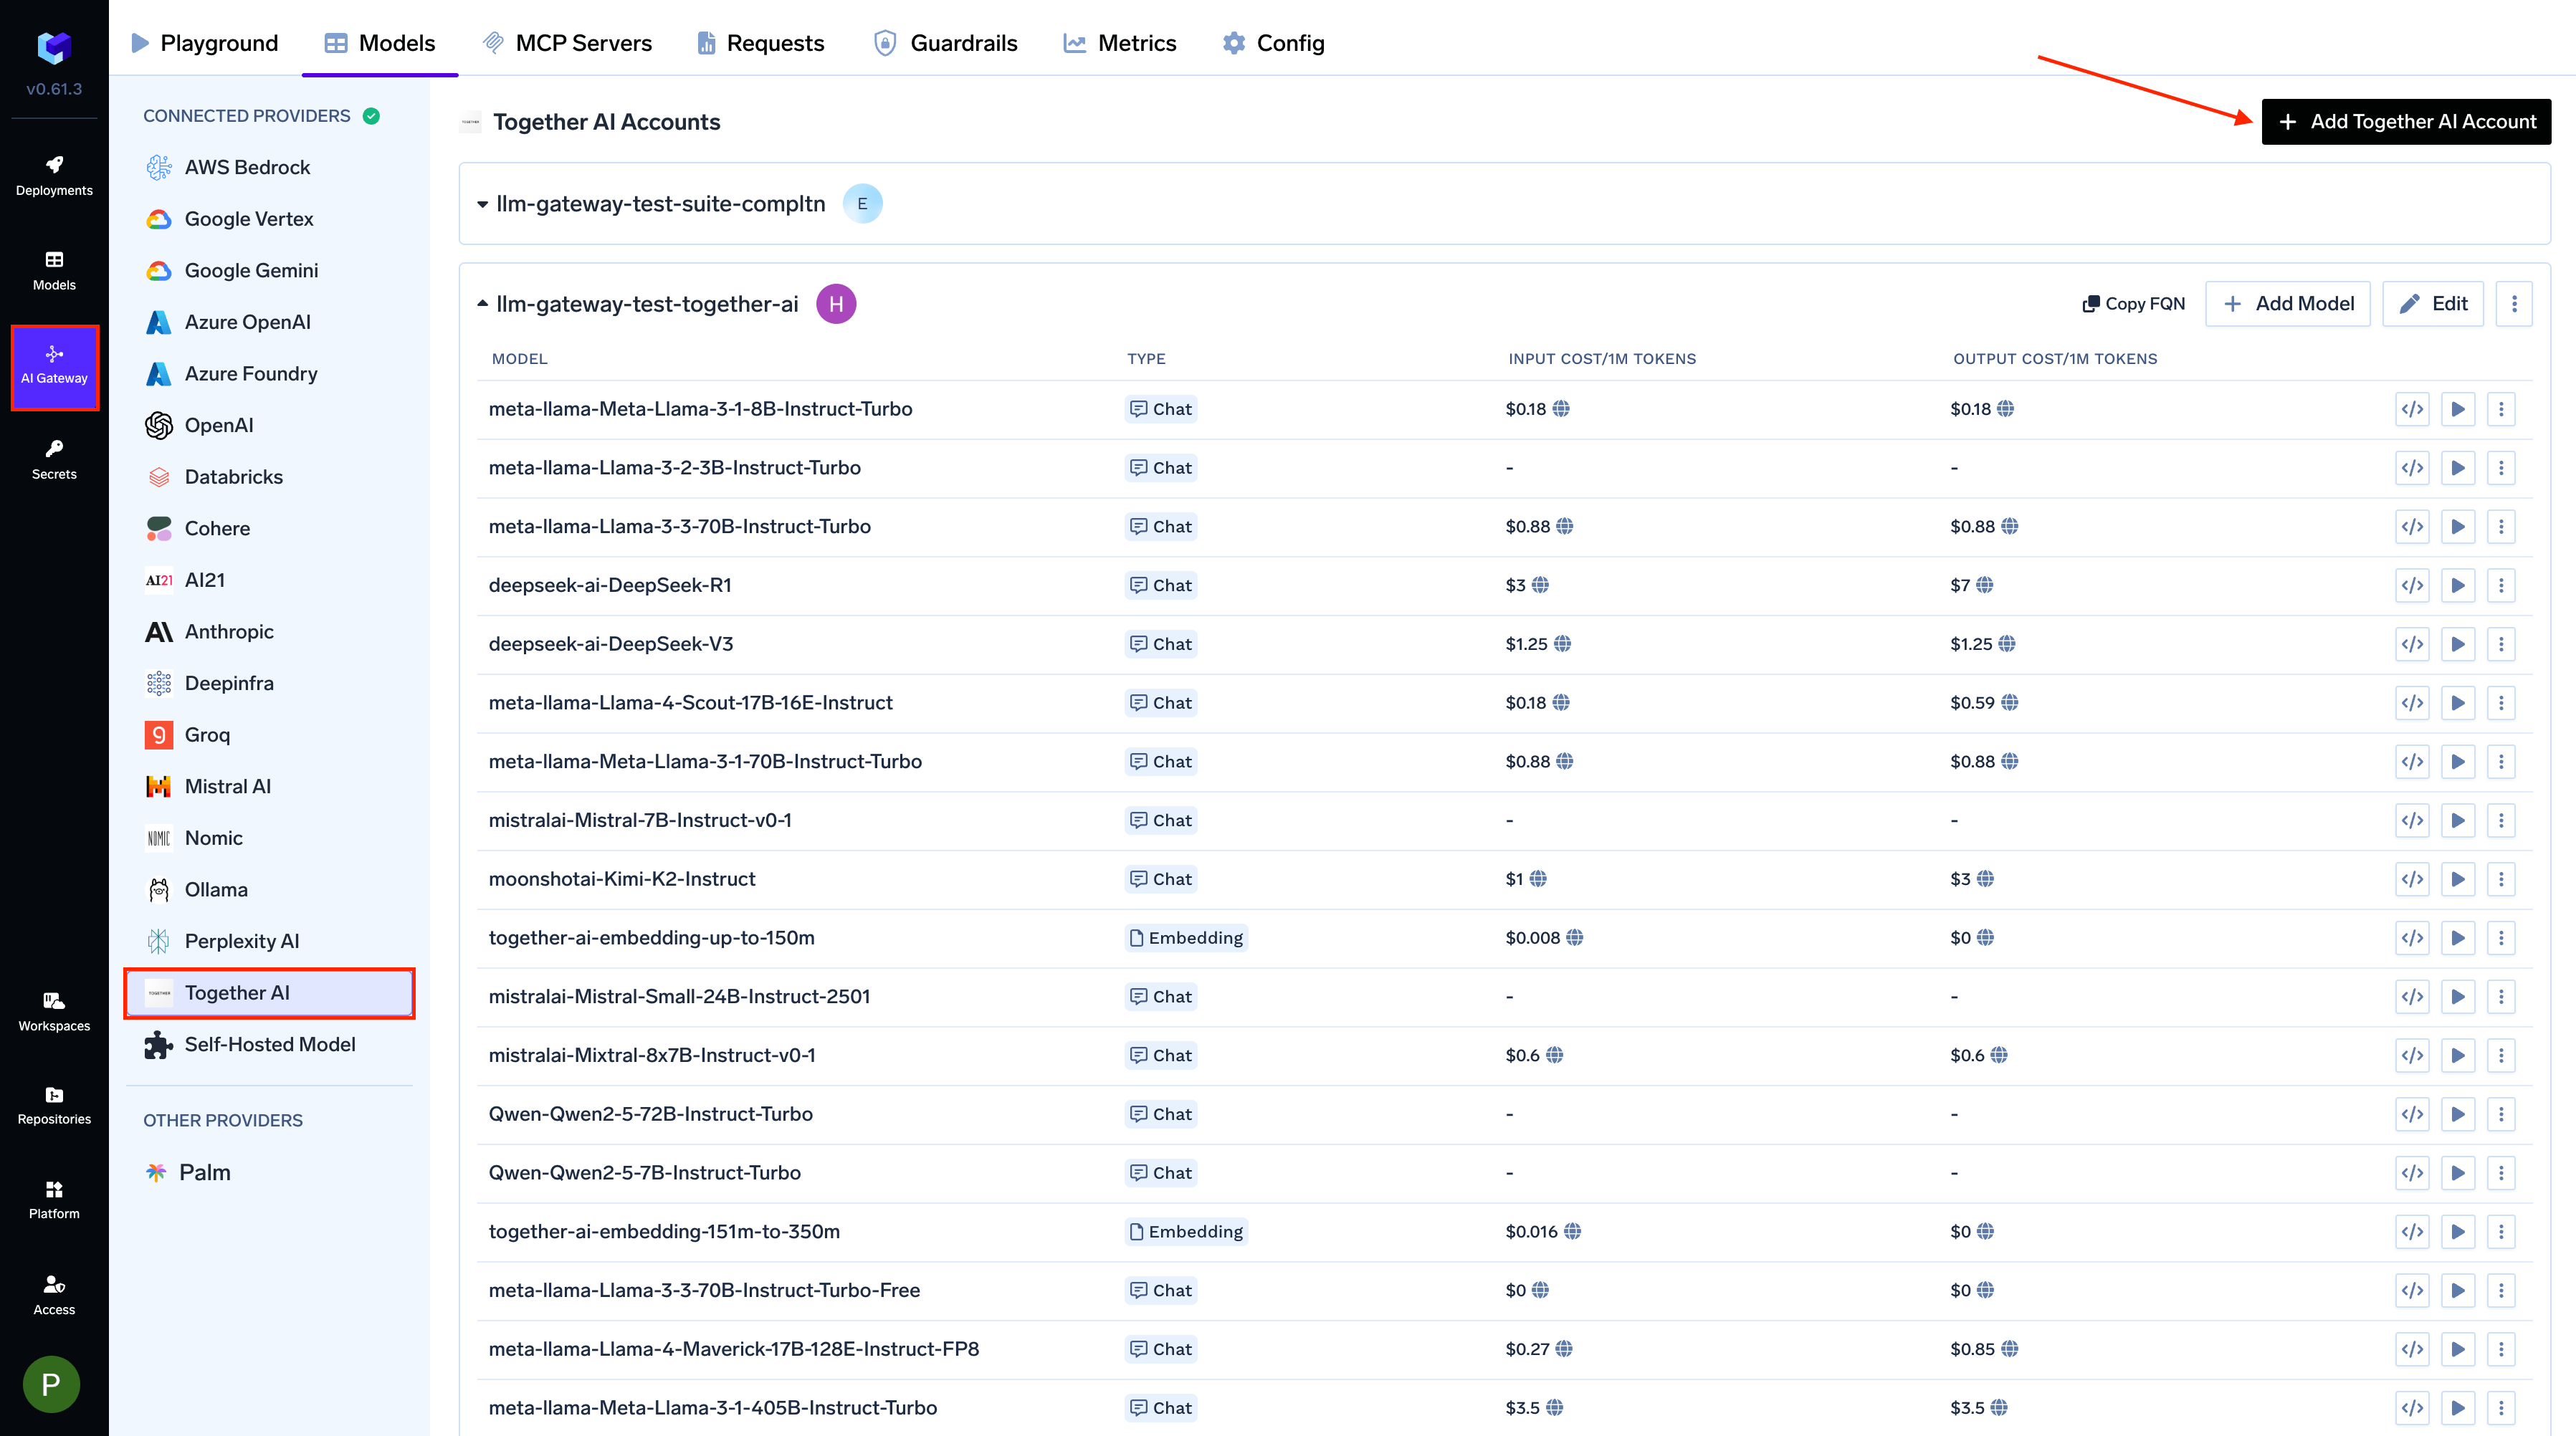Open more options for Qwen-Qwen2-5-72B-Instruct-Turbo row
Image resolution: width=2576 pixels, height=1436 pixels.
click(2501, 1114)
